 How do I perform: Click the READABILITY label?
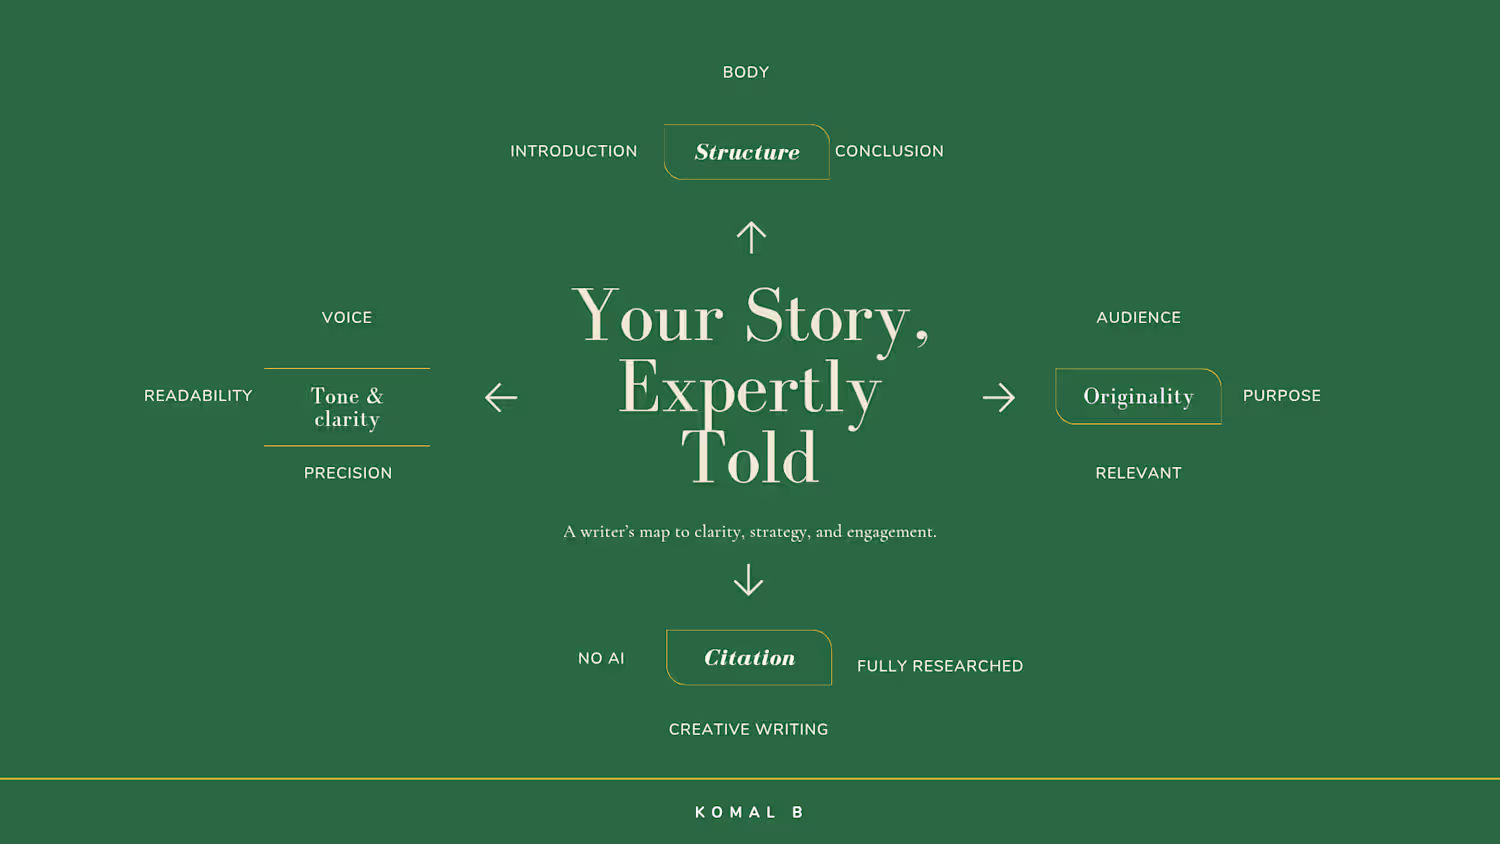[x=198, y=395]
